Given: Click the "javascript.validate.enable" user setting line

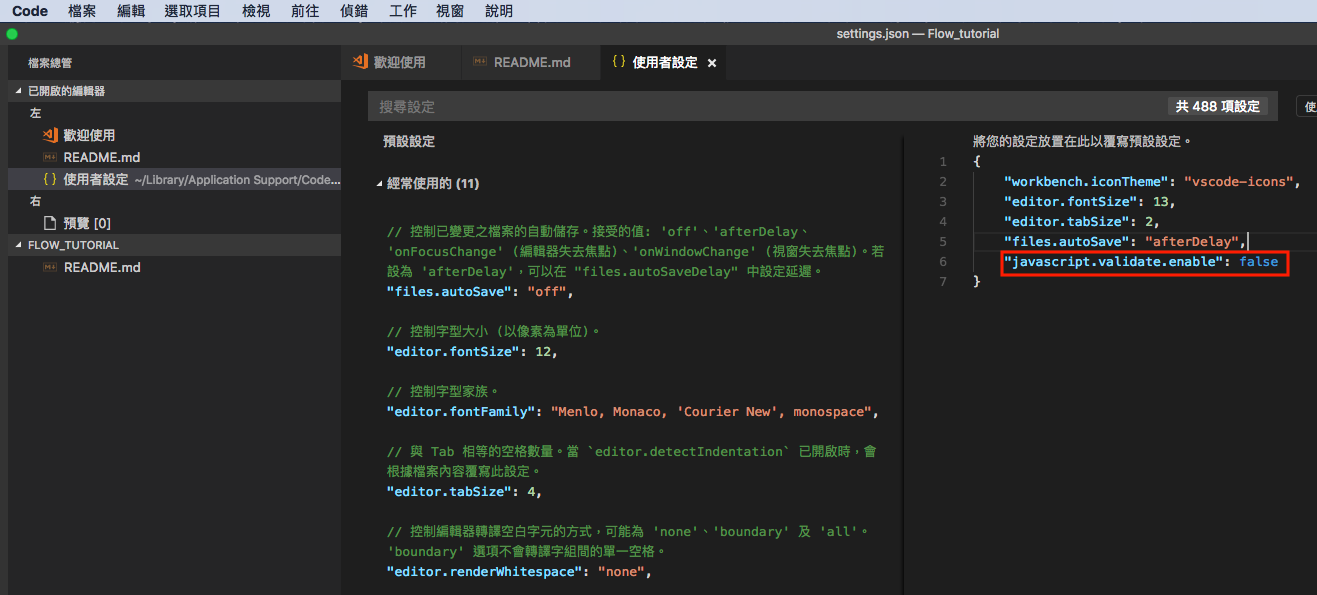Looking at the screenshot, I should pyautogui.click(x=1141, y=262).
